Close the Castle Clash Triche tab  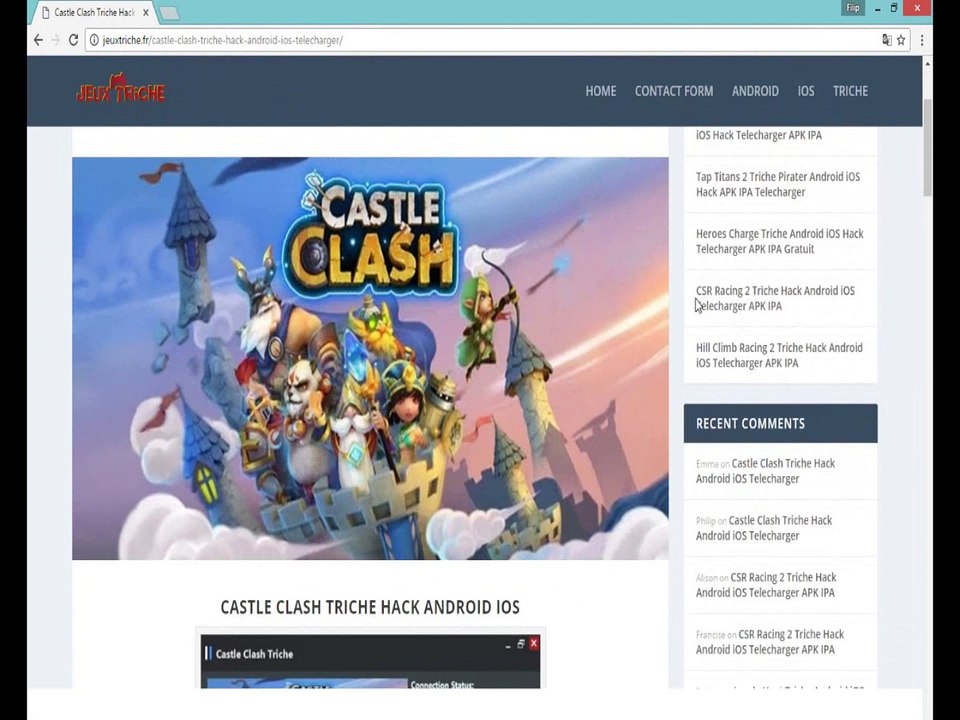coord(146,12)
